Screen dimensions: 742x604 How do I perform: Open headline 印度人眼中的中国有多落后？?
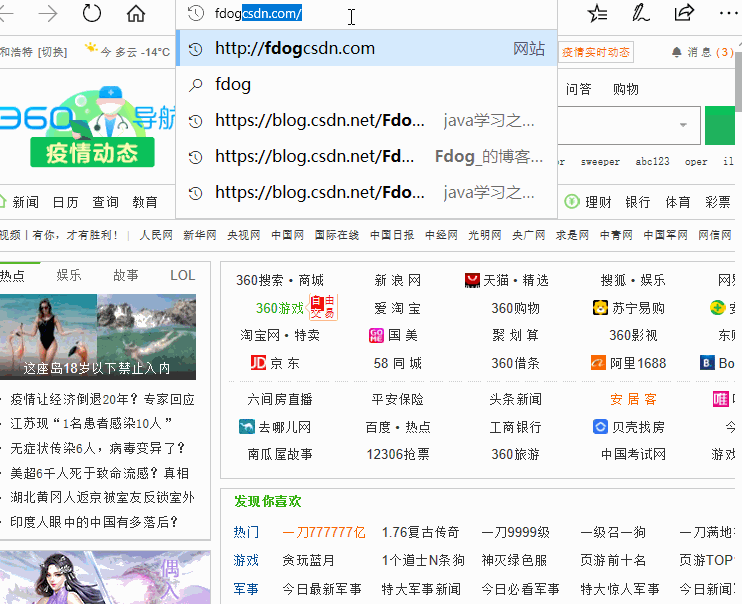(94, 522)
